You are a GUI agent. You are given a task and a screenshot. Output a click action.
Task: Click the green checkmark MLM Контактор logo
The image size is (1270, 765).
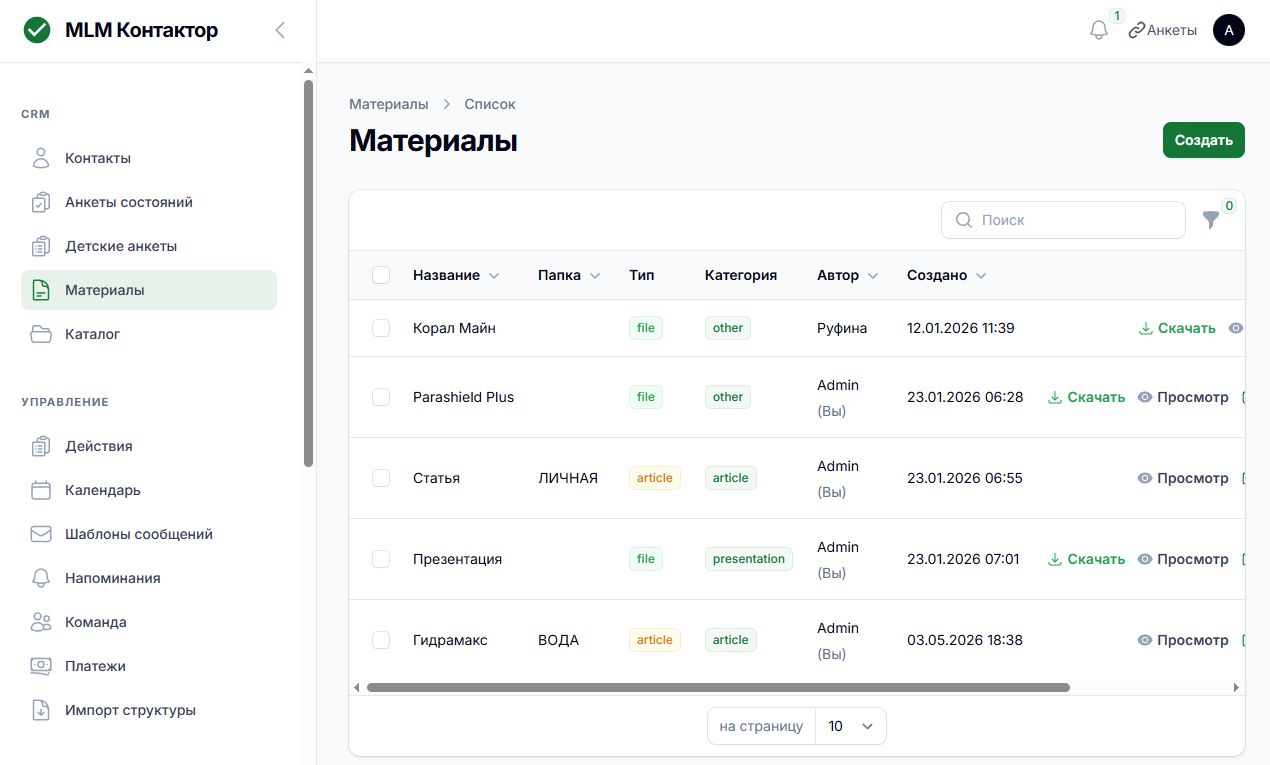[37, 31]
